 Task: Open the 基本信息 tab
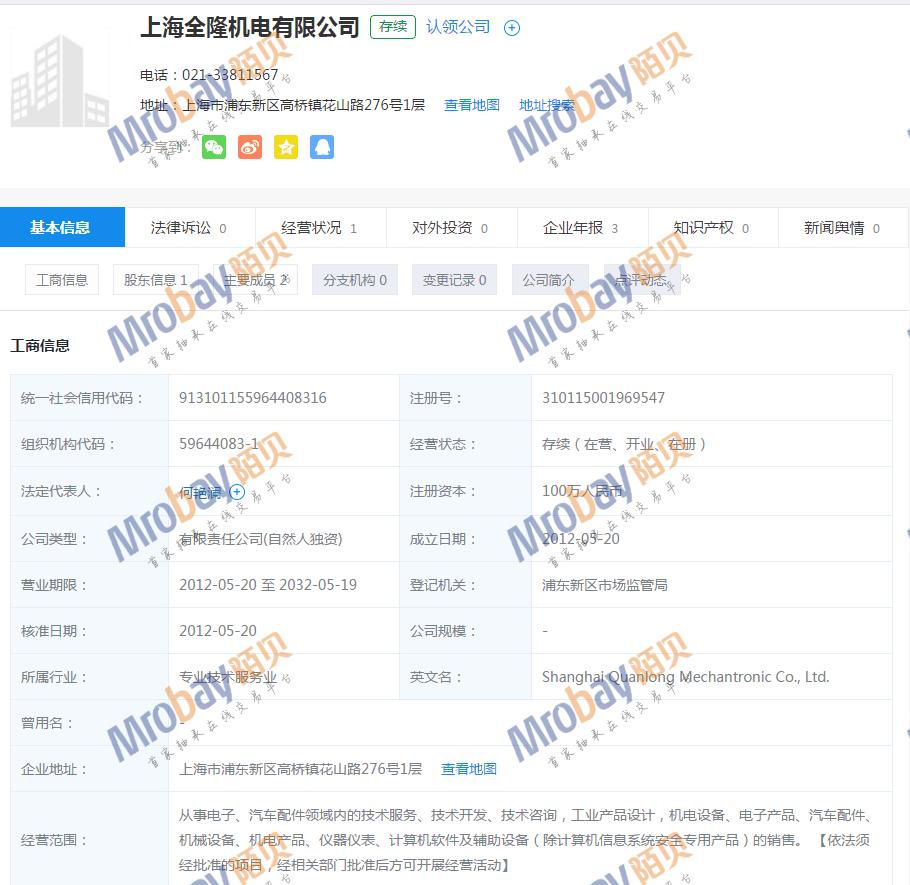(x=61, y=228)
